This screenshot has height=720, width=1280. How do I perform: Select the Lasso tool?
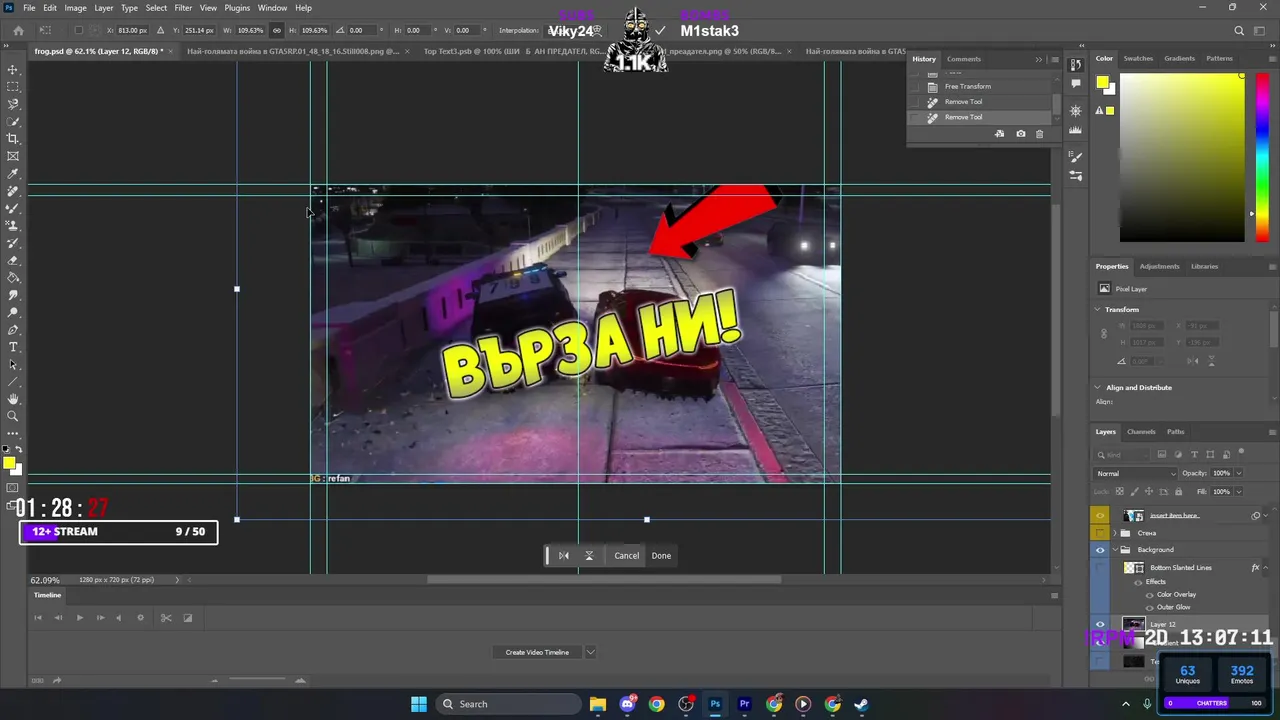(13, 104)
